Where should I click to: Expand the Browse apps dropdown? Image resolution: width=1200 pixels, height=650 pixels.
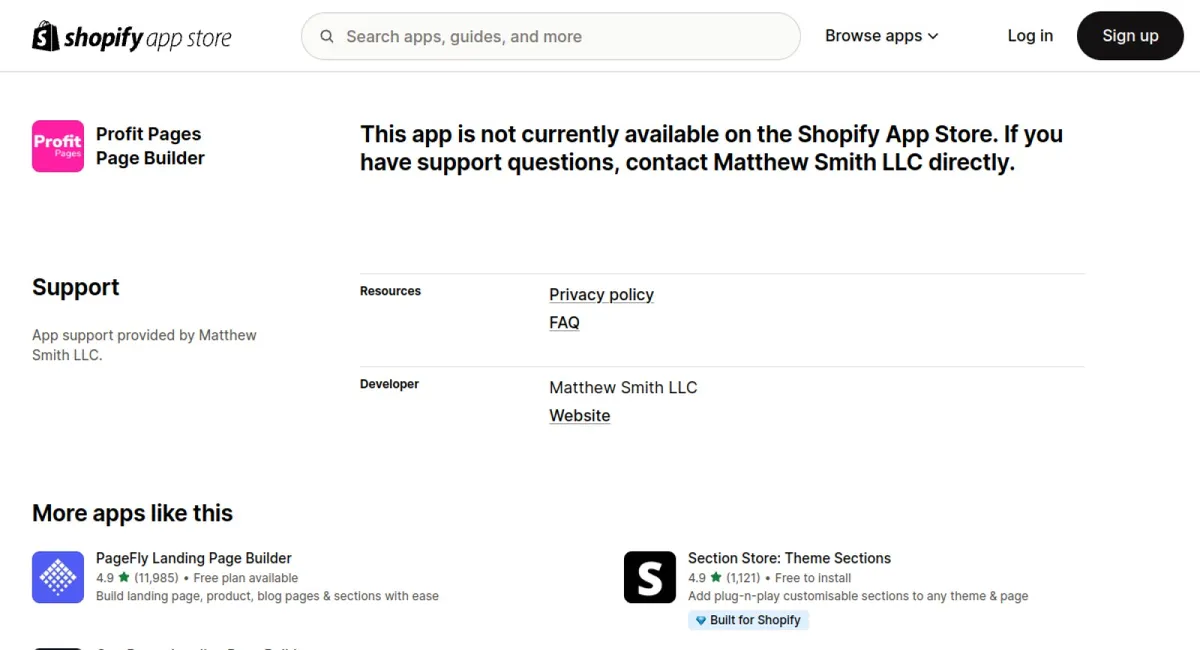click(881, 36)
